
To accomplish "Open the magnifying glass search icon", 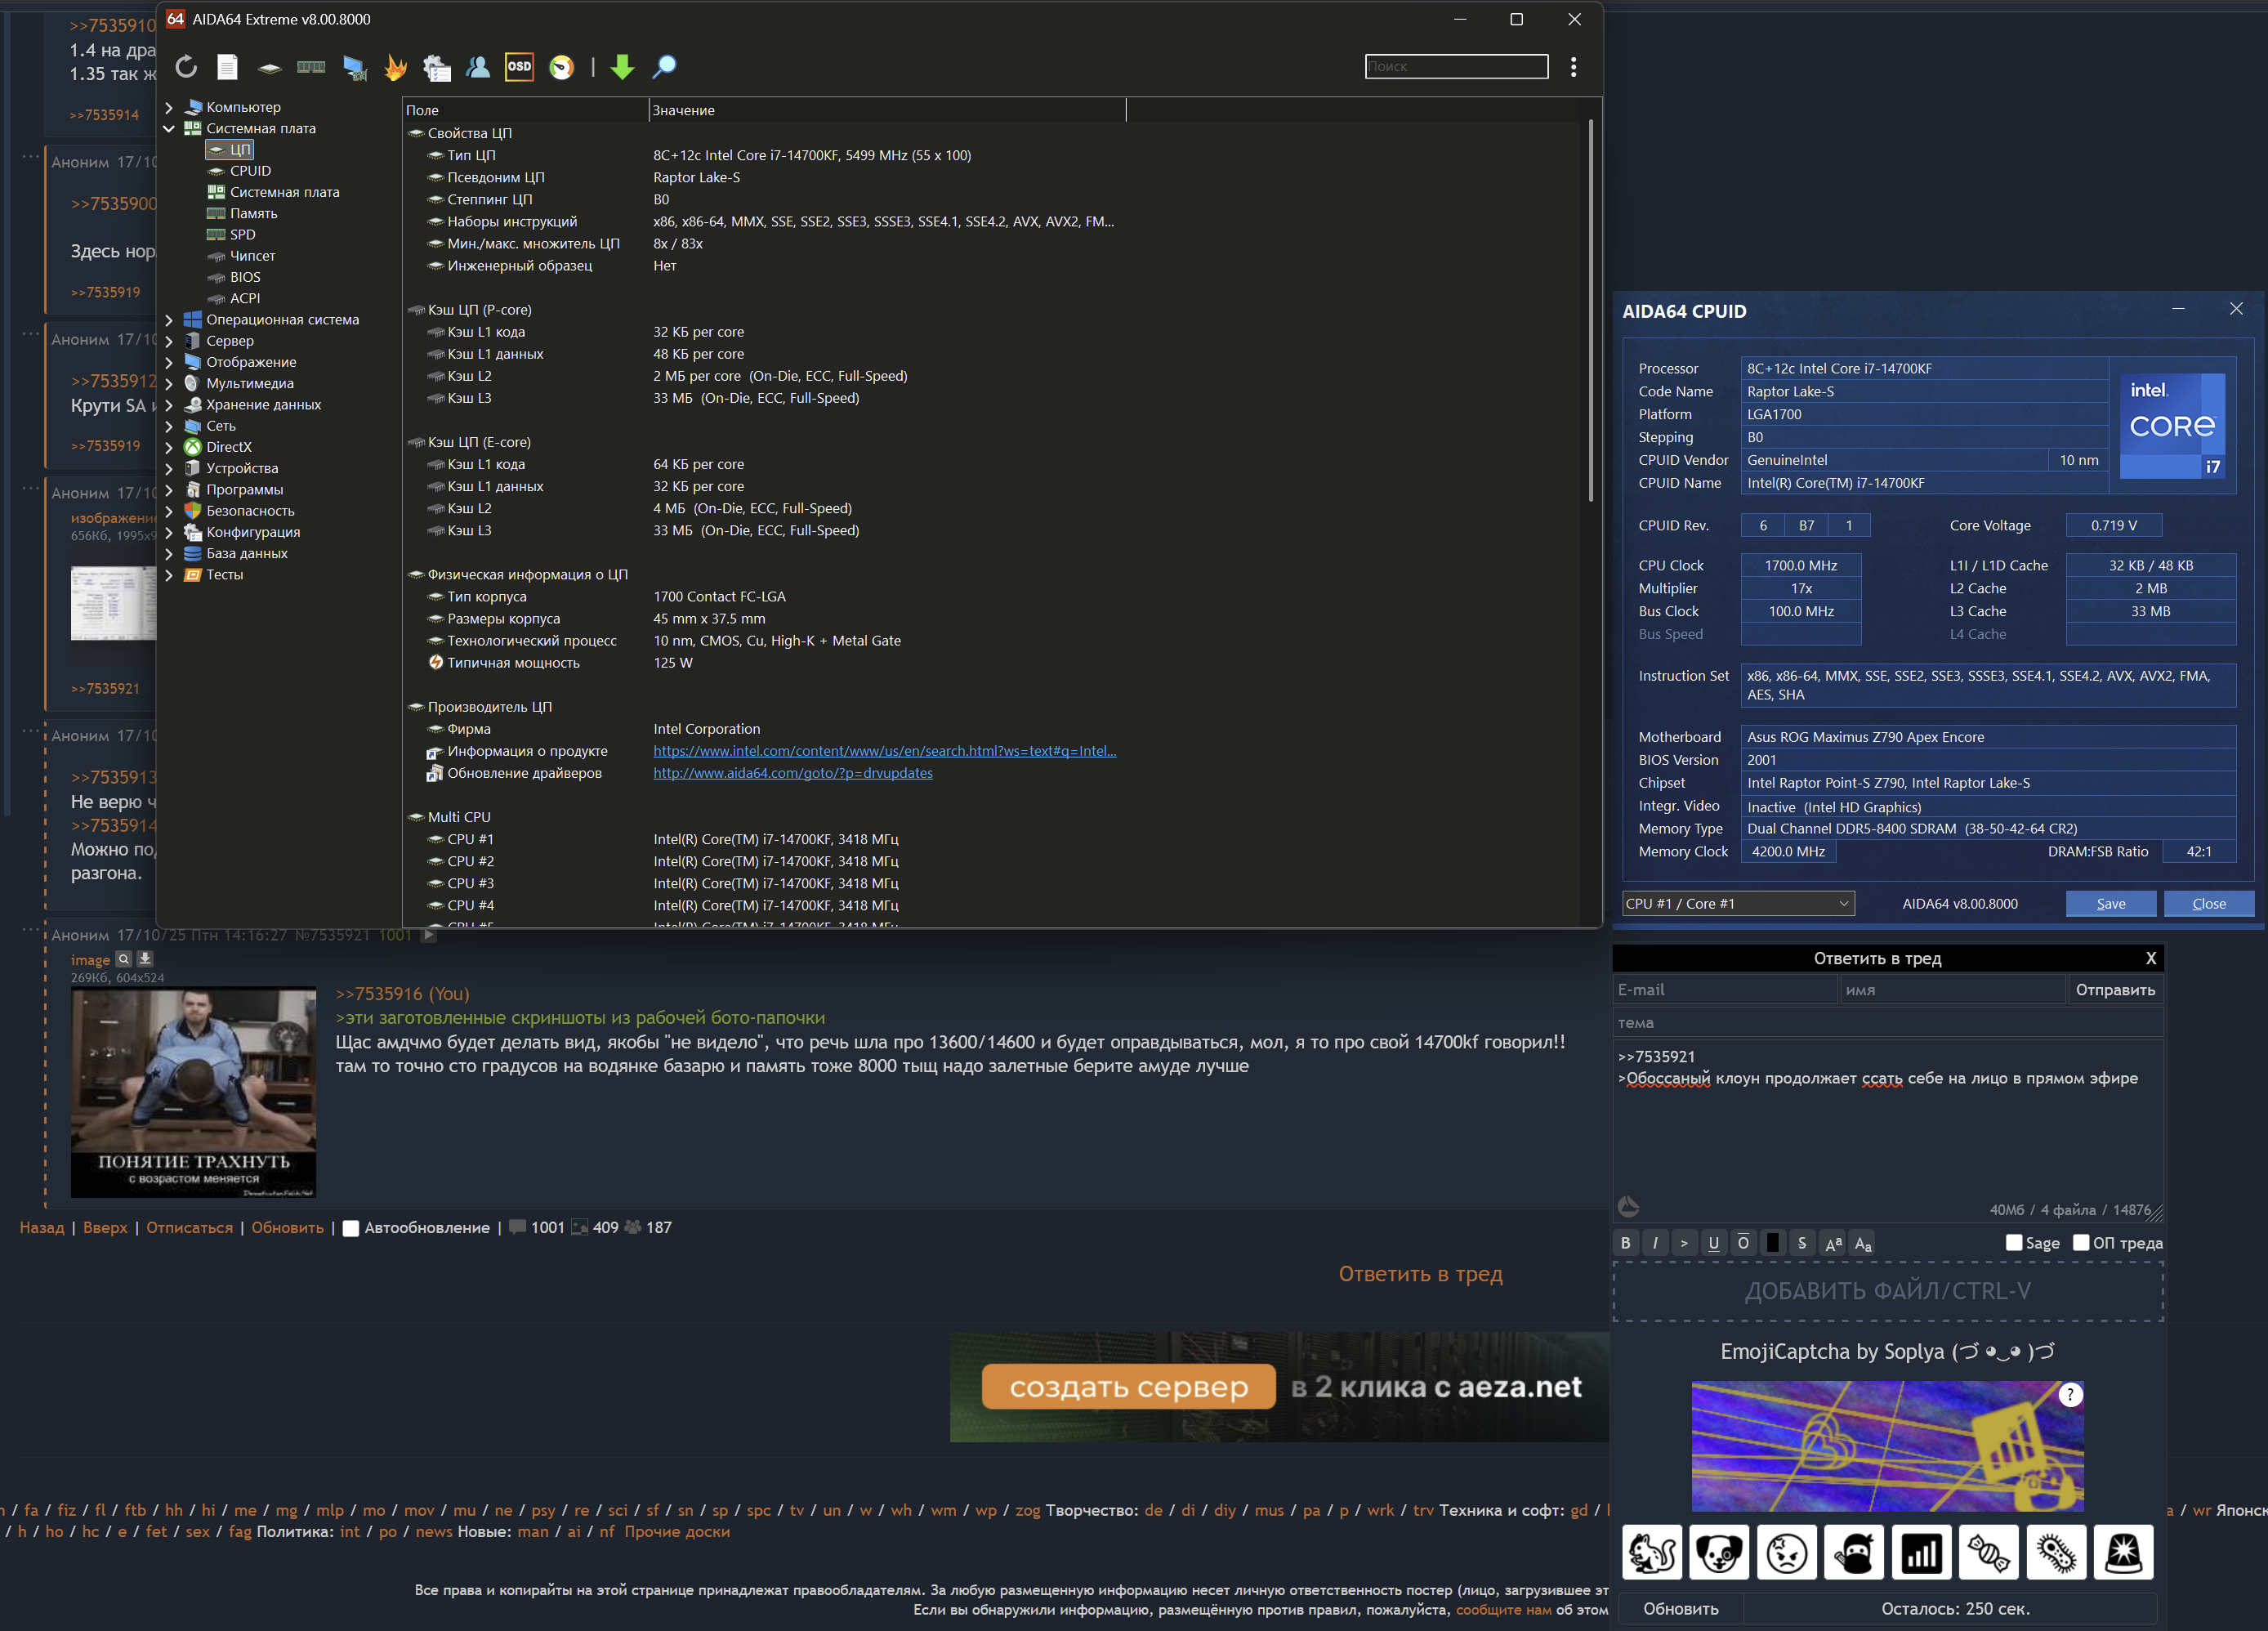I will coord(664,67).
